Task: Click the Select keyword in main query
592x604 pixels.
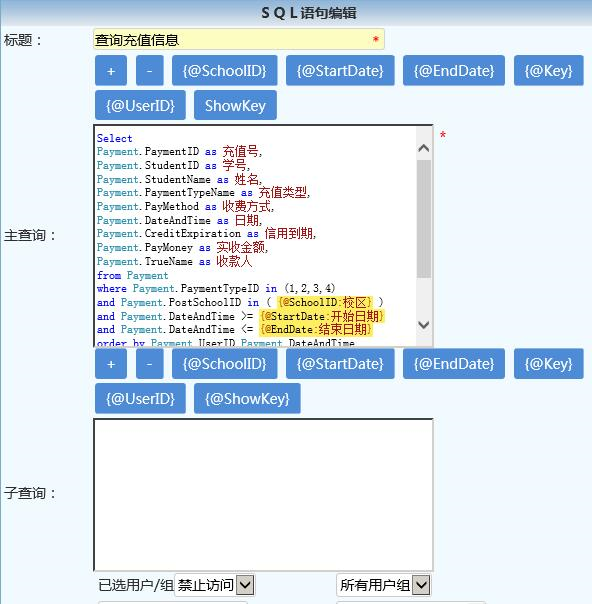Action: (114, 138)
